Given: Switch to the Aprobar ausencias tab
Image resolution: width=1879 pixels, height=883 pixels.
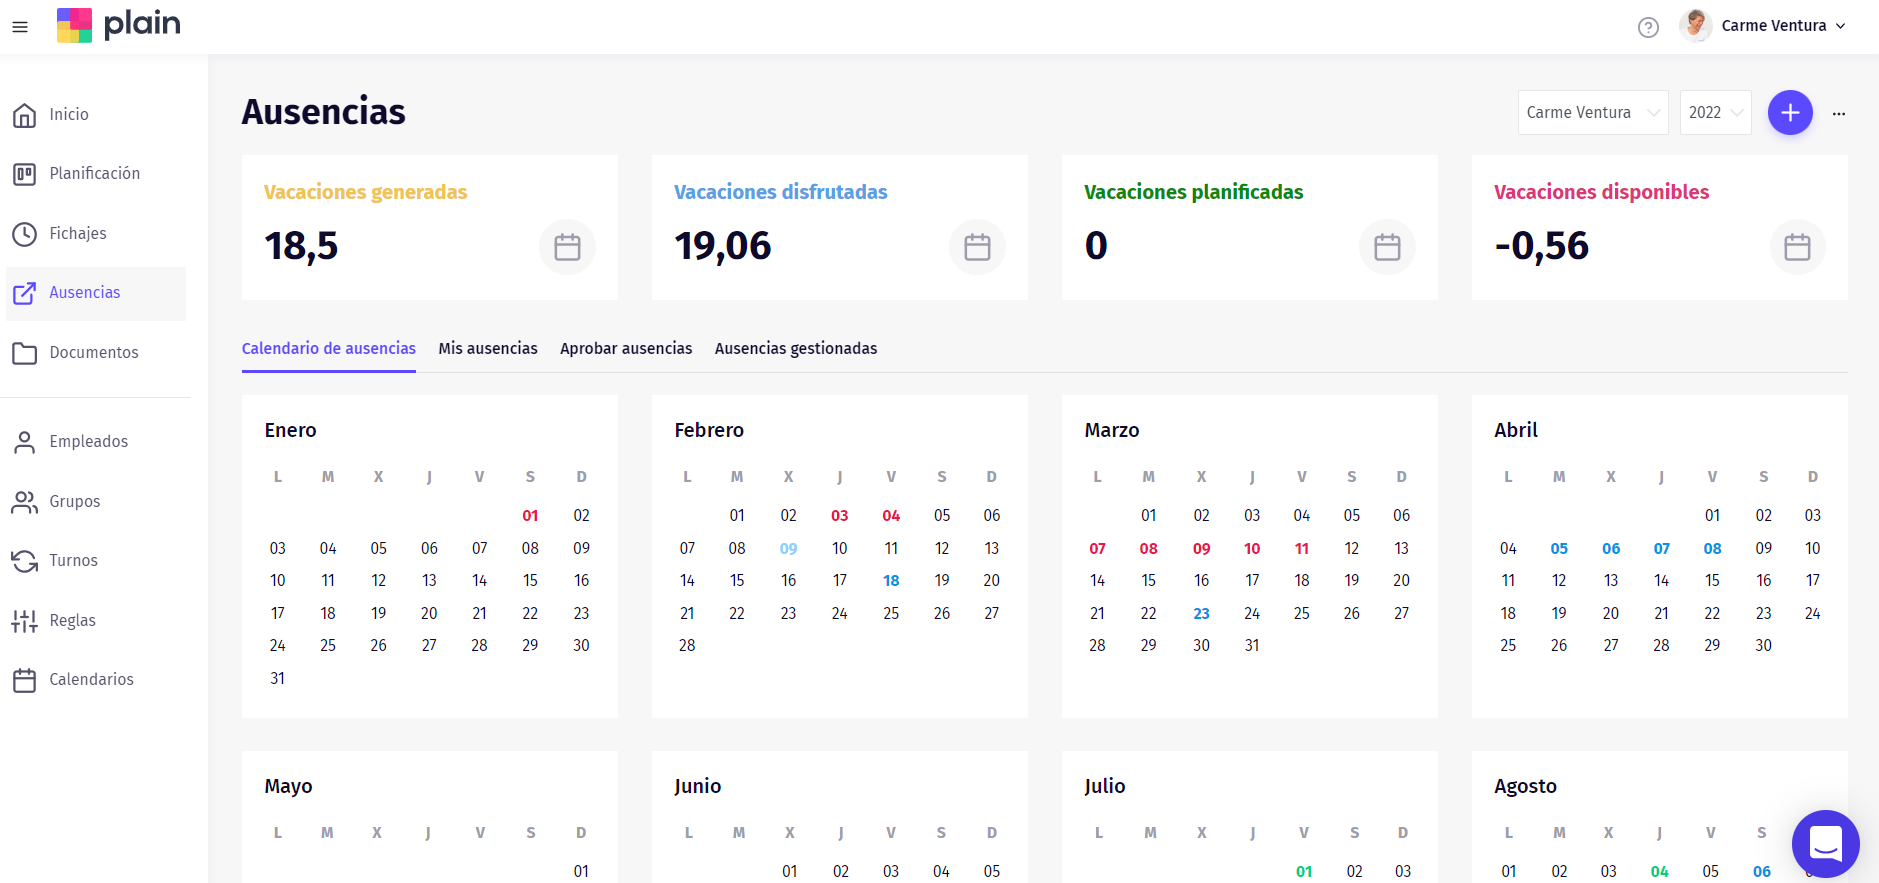Looking at the screenshot, I should pyautogui.click(x=626, y=349).
